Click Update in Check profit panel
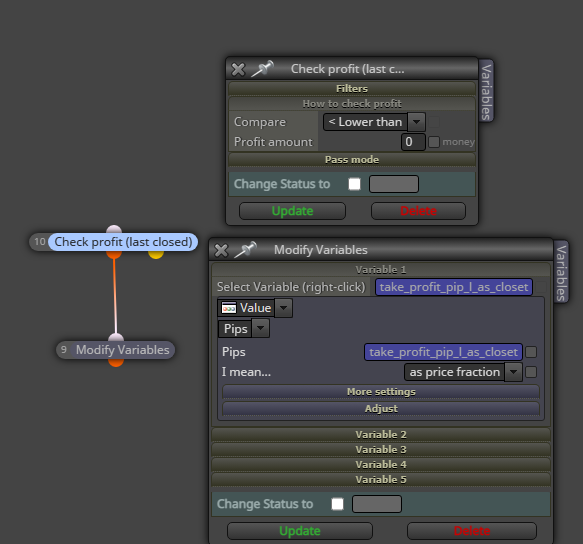Viewport: 583px width, 544px height. point(292,211)
